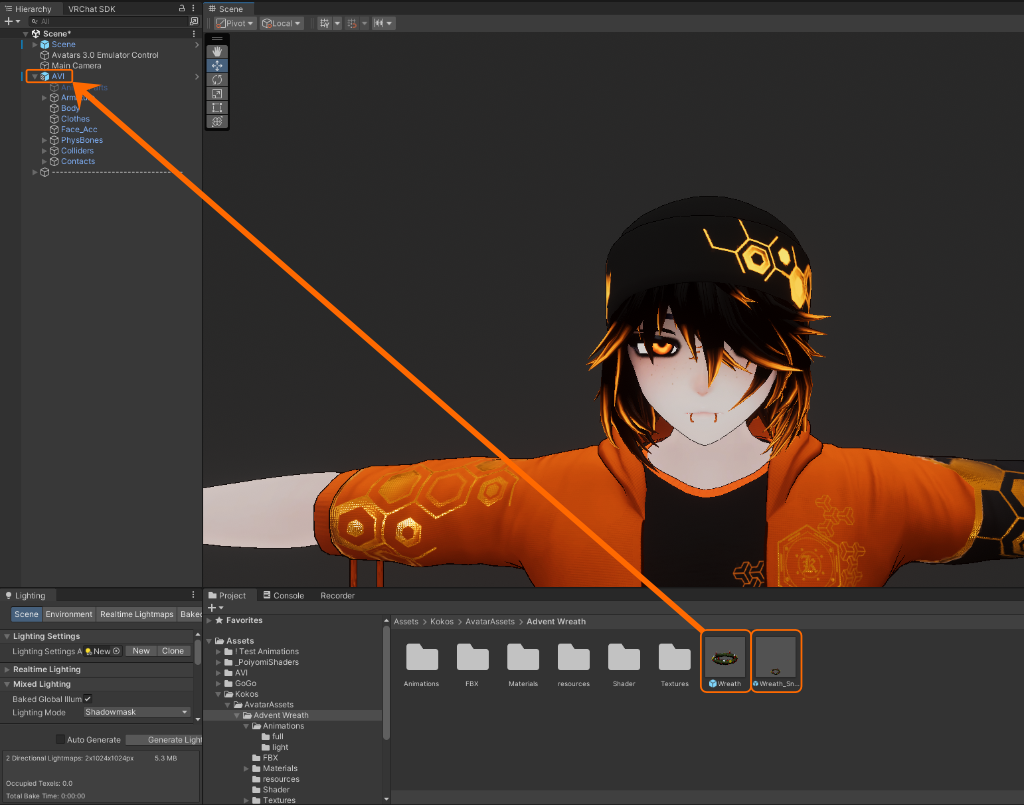The image size is (1024, 805).
Task: Click the Generate Lighting button
Action: click(x=163, y=740)
